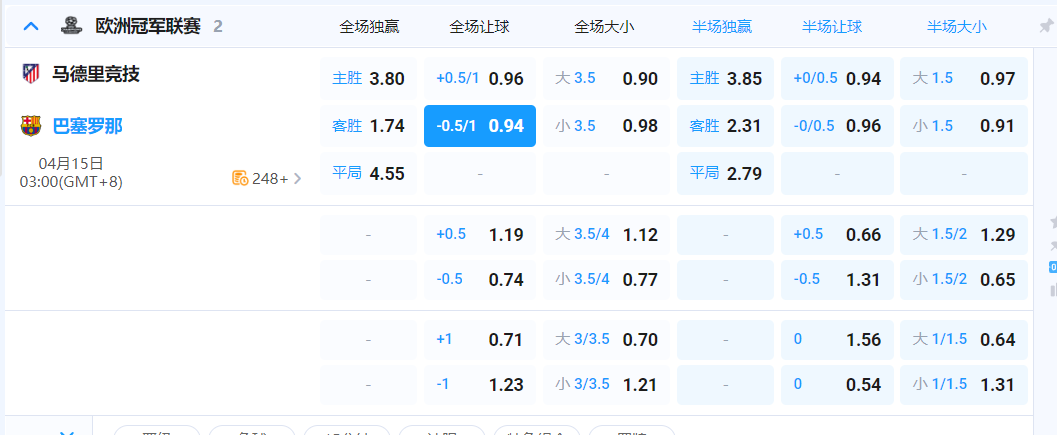This screenshot has height=435, width=1057.
Task: Pick half-time 大 1.5 at 0.97
Action: 964,78
